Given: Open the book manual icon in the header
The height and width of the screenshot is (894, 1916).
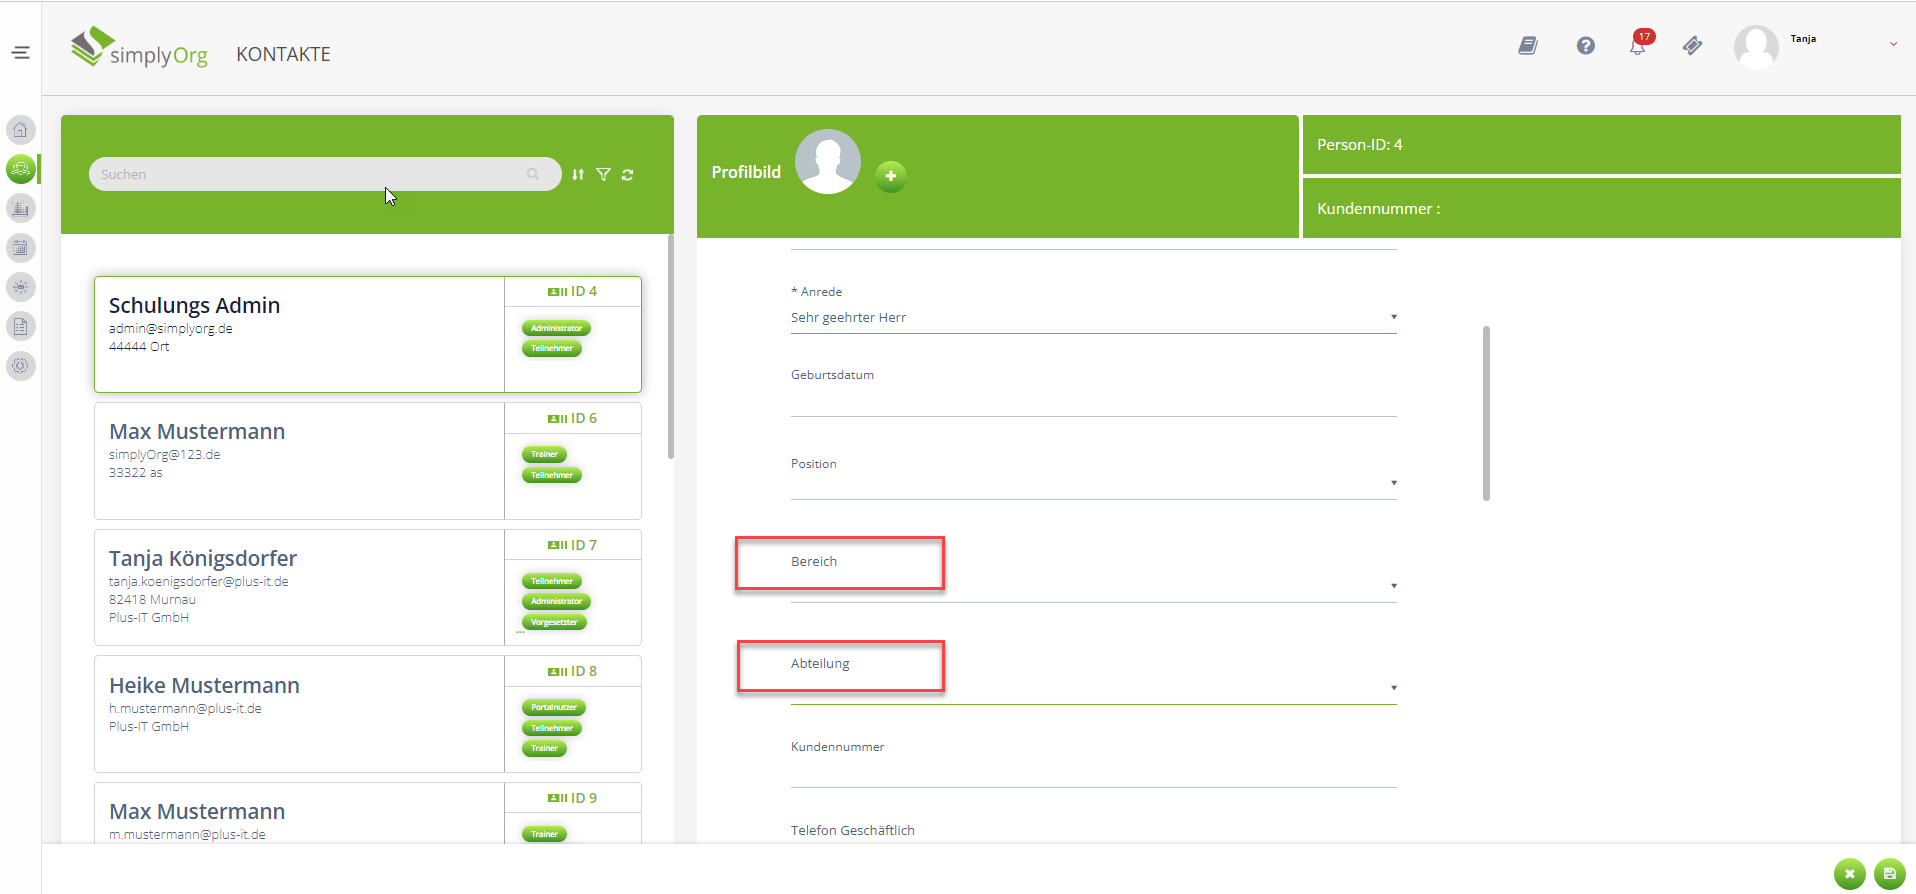Looking at the screenshot, I should coord(1528,46).
